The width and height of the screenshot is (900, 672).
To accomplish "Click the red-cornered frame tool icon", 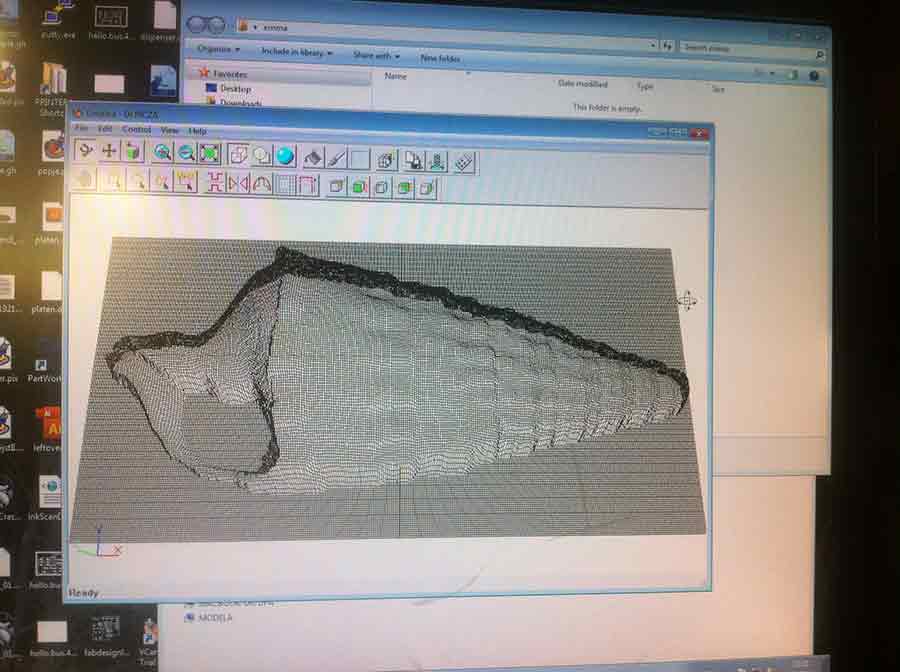I will coord(308,185).
